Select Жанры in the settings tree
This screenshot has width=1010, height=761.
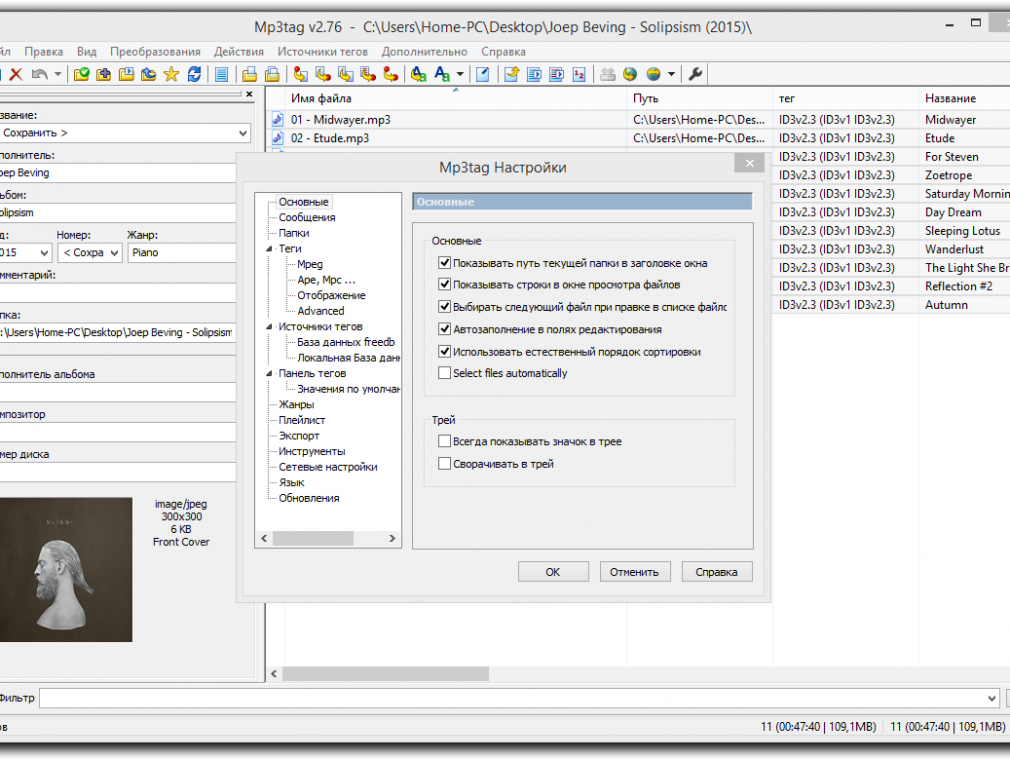coord(296,405)
